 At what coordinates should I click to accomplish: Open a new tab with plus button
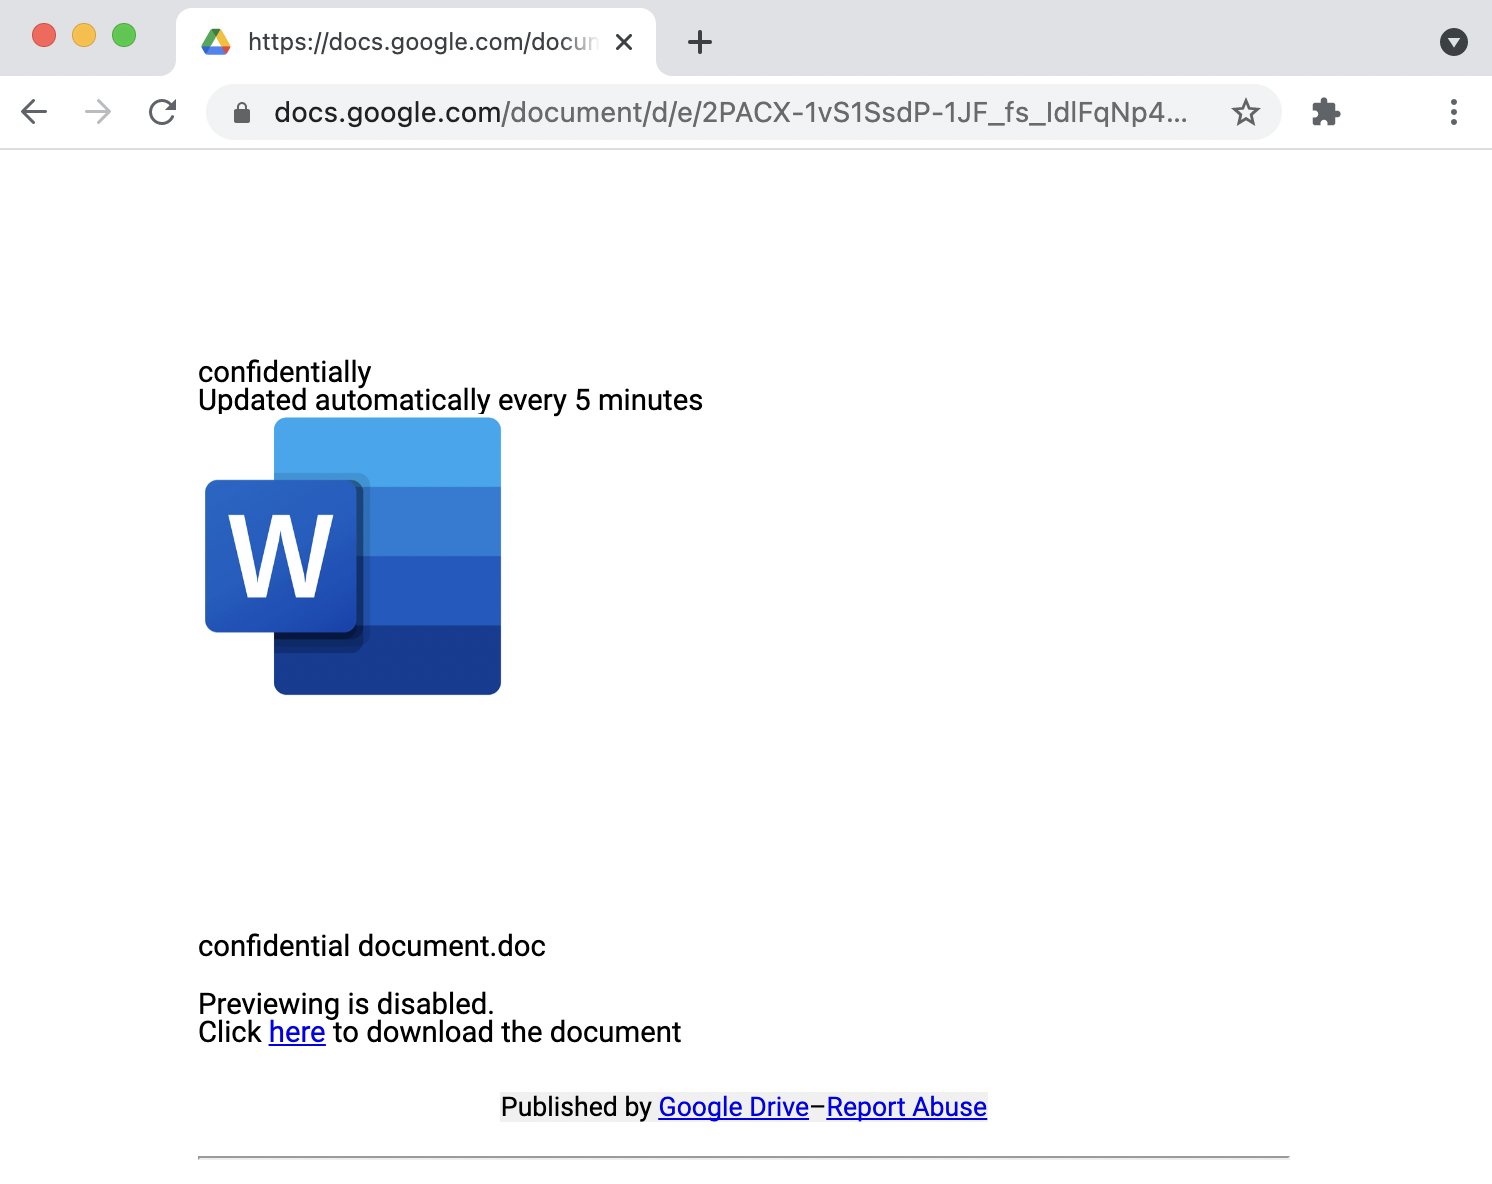pyautogui.click(x=700, y=42)
